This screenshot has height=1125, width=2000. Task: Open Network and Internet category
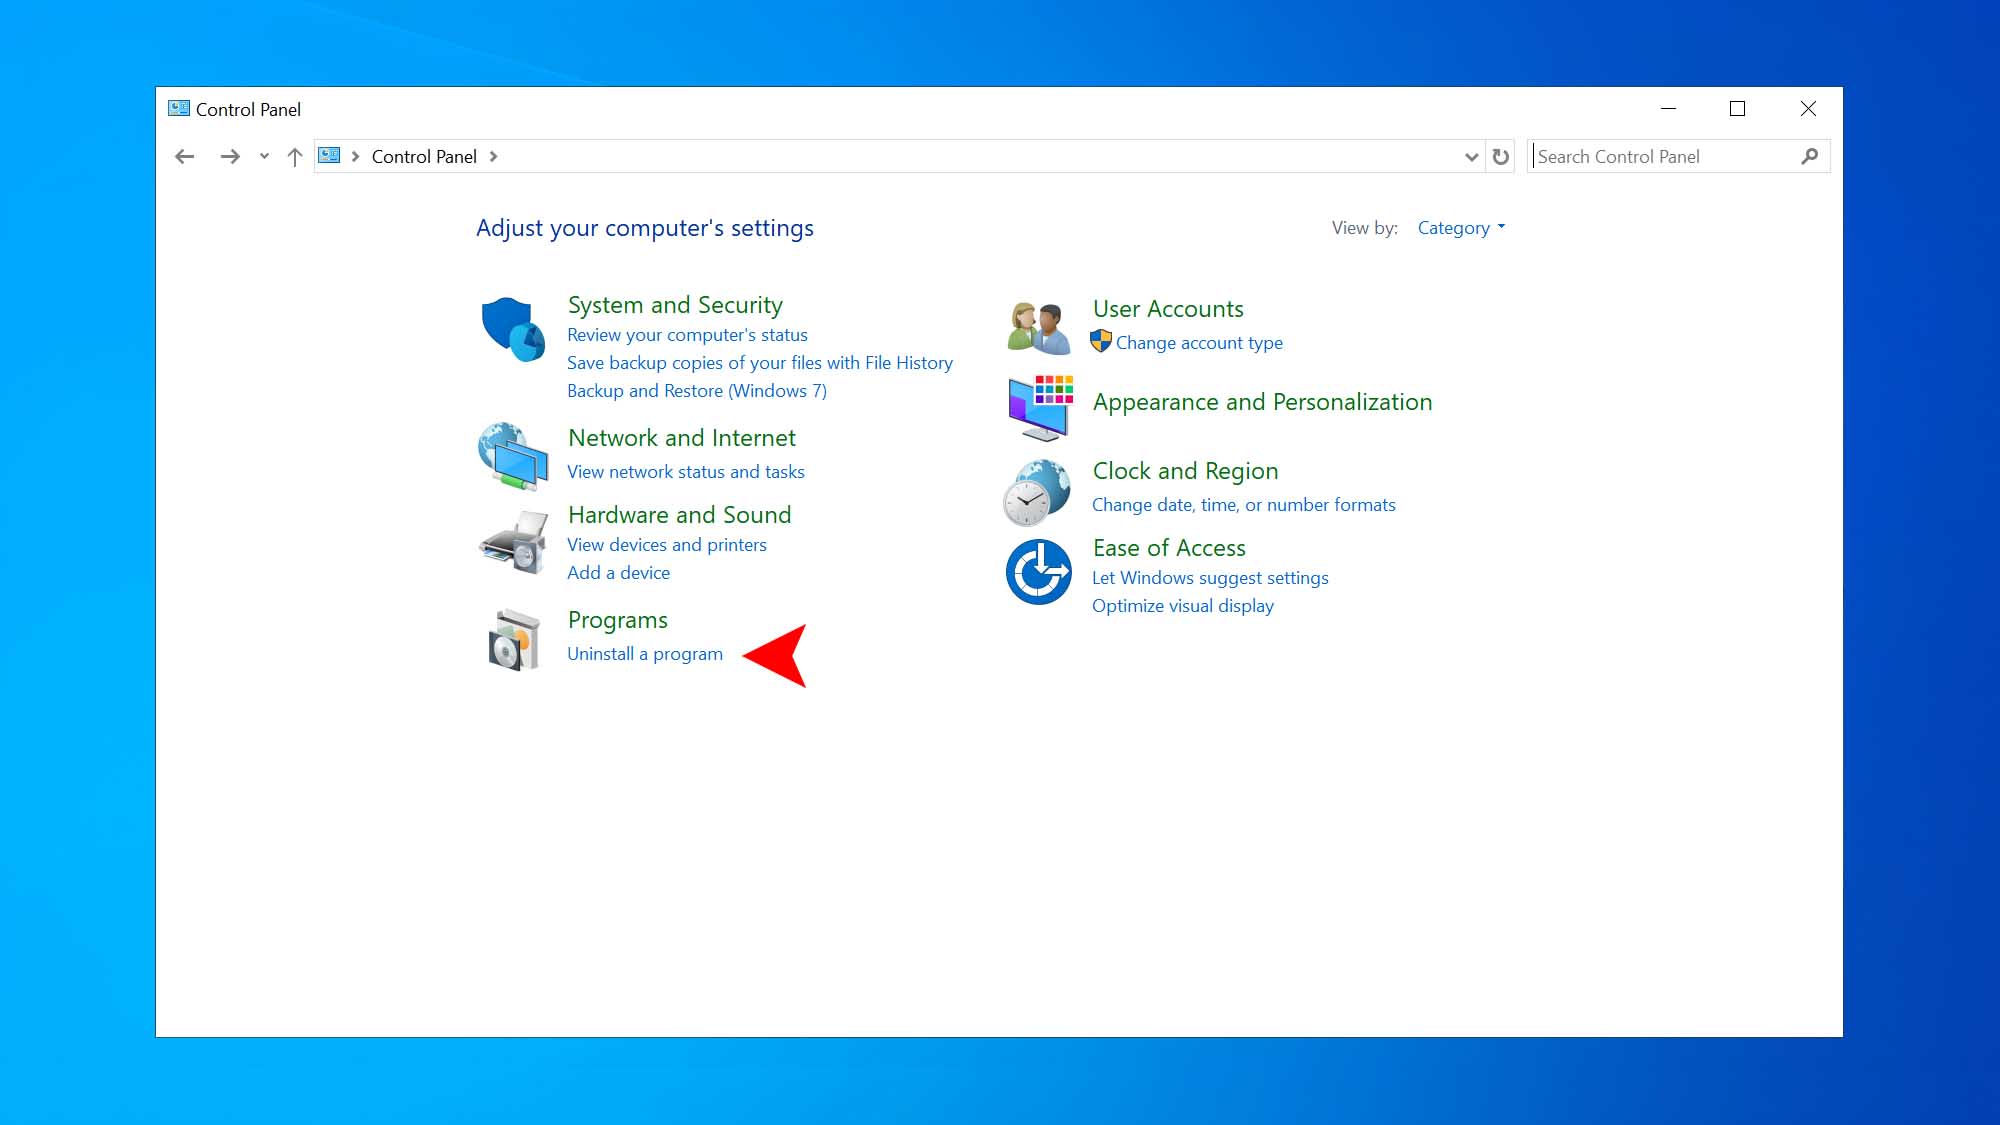682,438
